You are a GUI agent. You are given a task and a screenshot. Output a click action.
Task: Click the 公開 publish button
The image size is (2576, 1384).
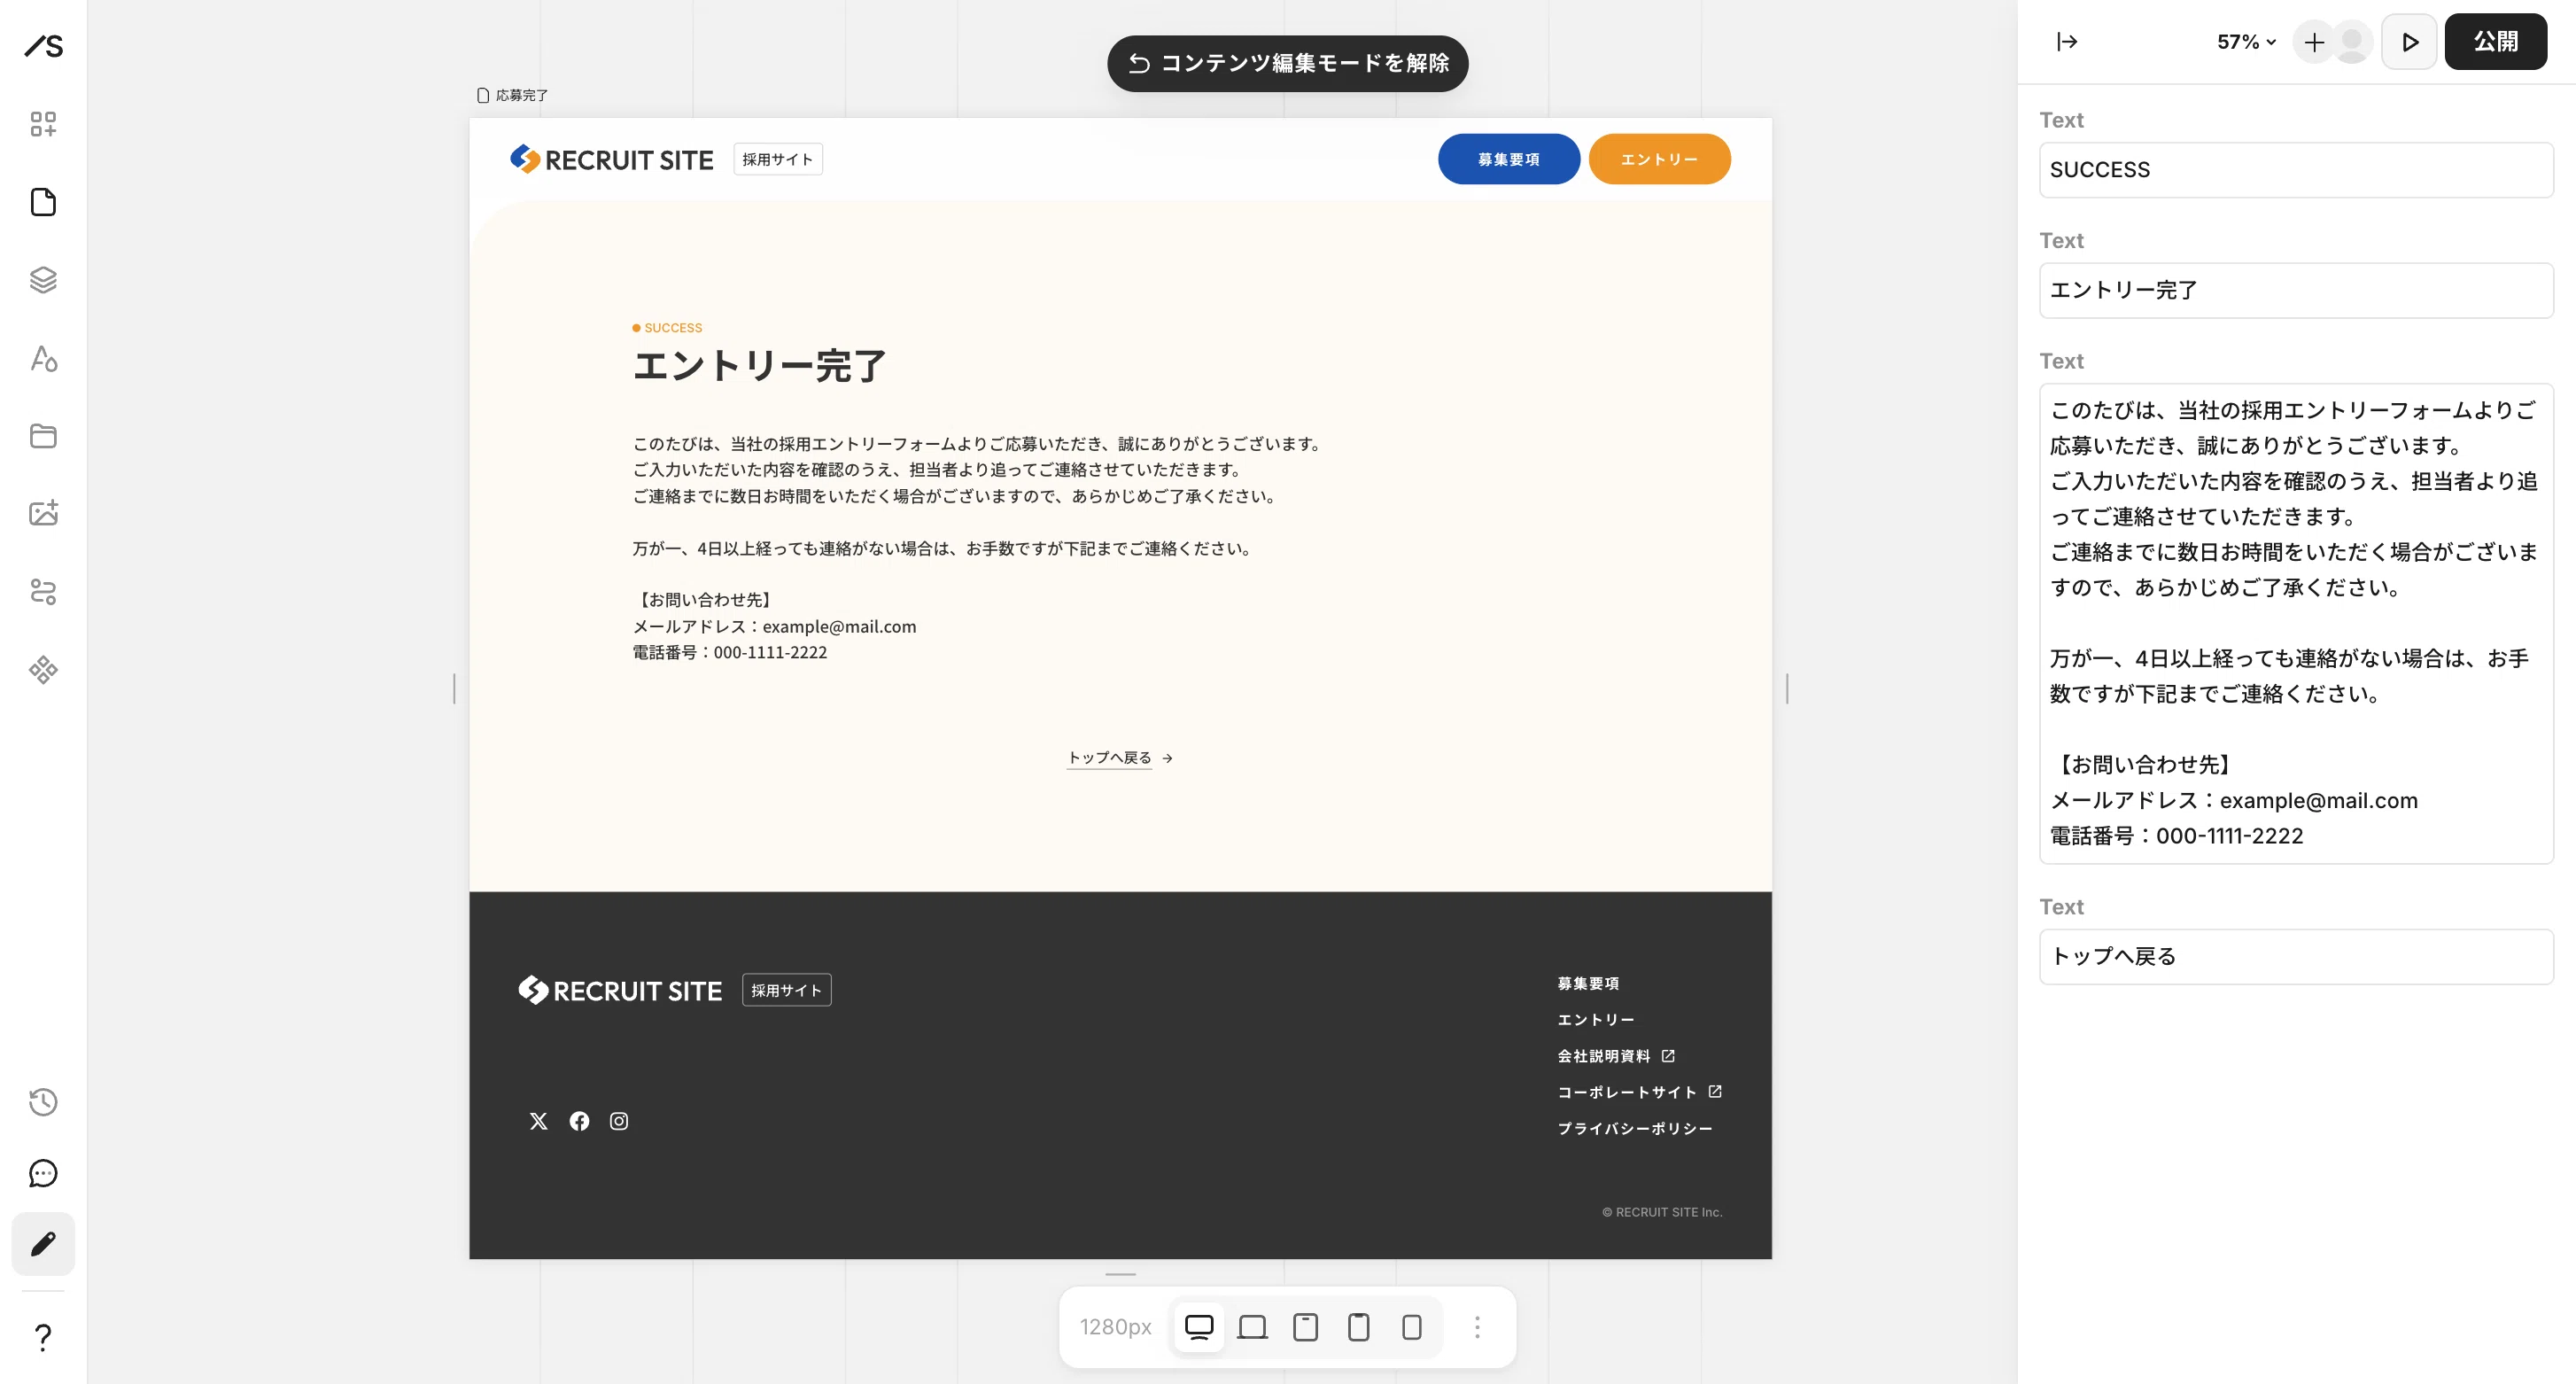click(2495, 41)
